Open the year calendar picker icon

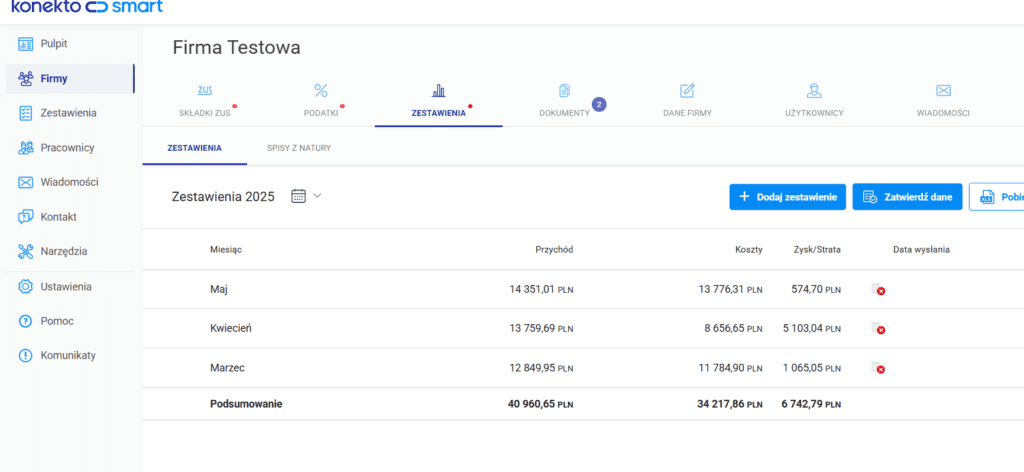pyautogui.click(x=298, y=196)
